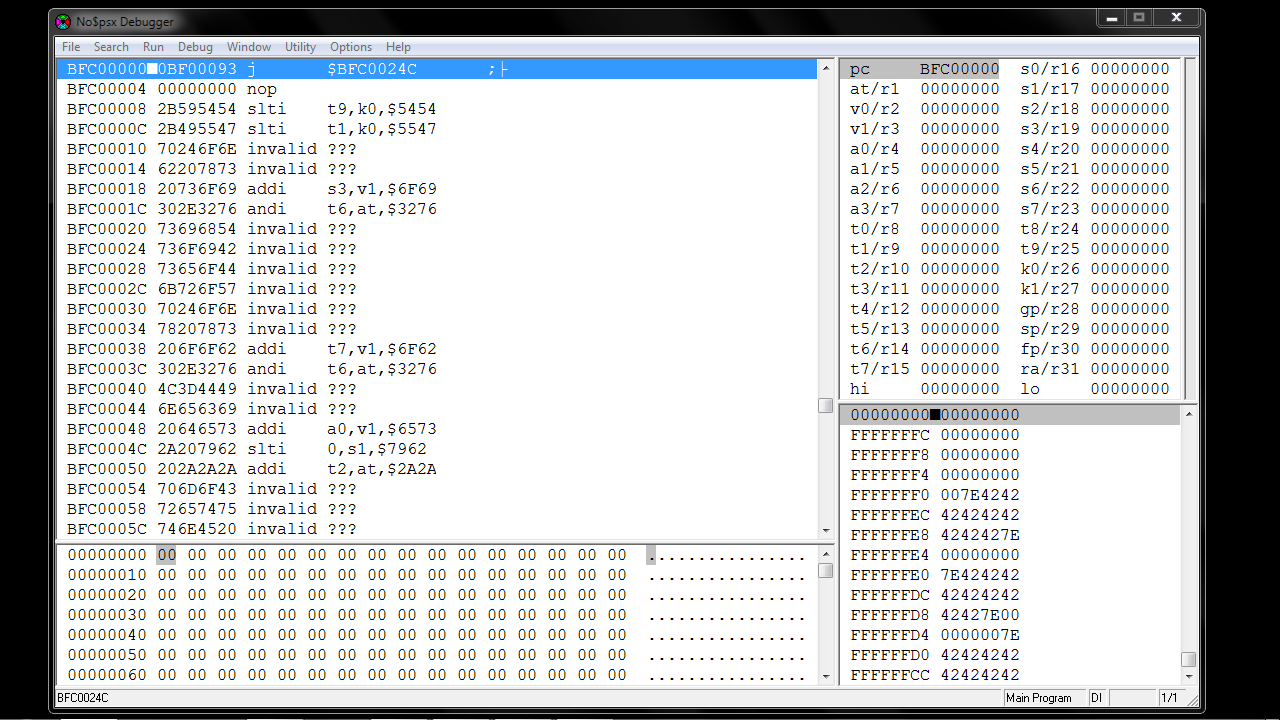The width and height of the screenshot is (1280, 720).
Task: Click the stack pane scrollbar thumb
Action: tap(1188, 659)
